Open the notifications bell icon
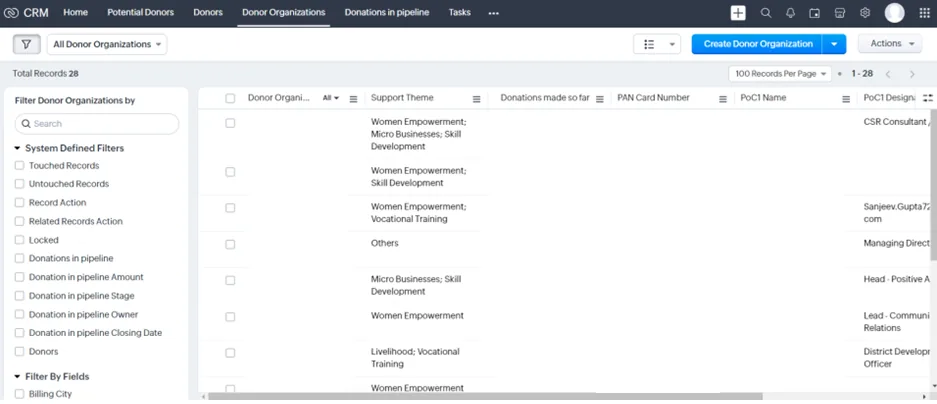The image size is (937, 404). [x=791, y=13]
